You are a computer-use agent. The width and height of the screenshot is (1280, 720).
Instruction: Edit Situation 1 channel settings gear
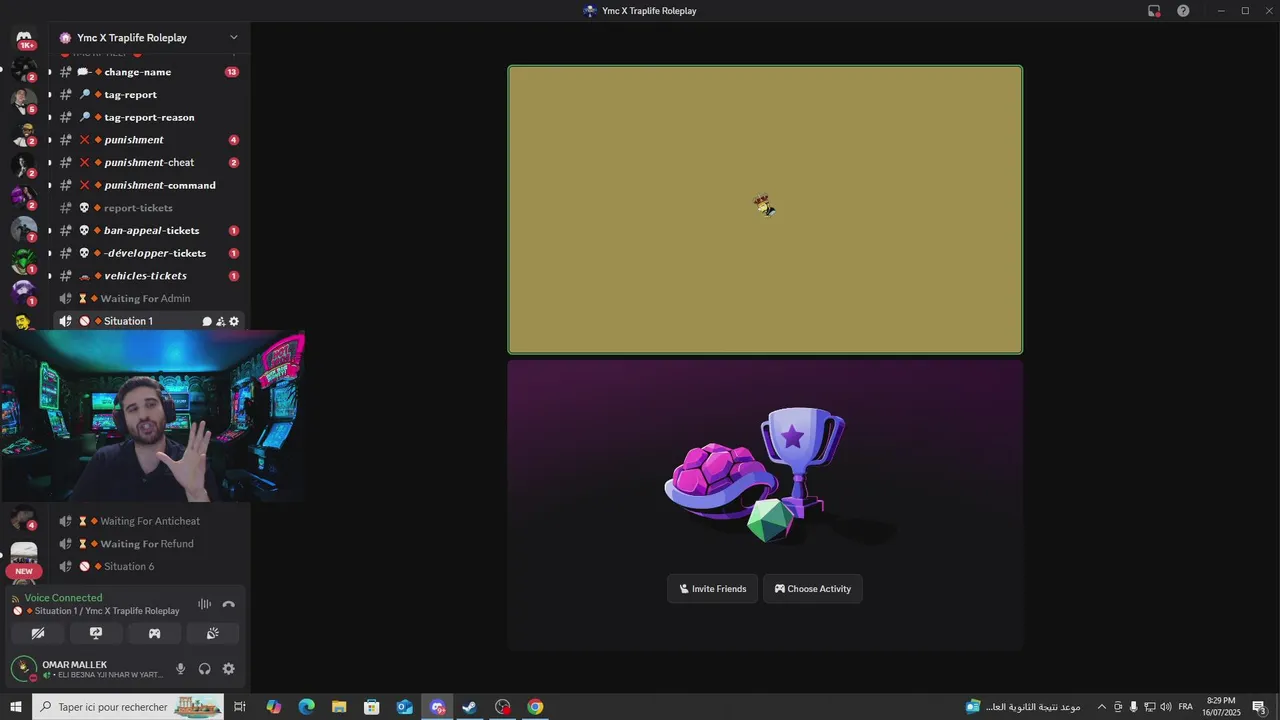(234, 321)
